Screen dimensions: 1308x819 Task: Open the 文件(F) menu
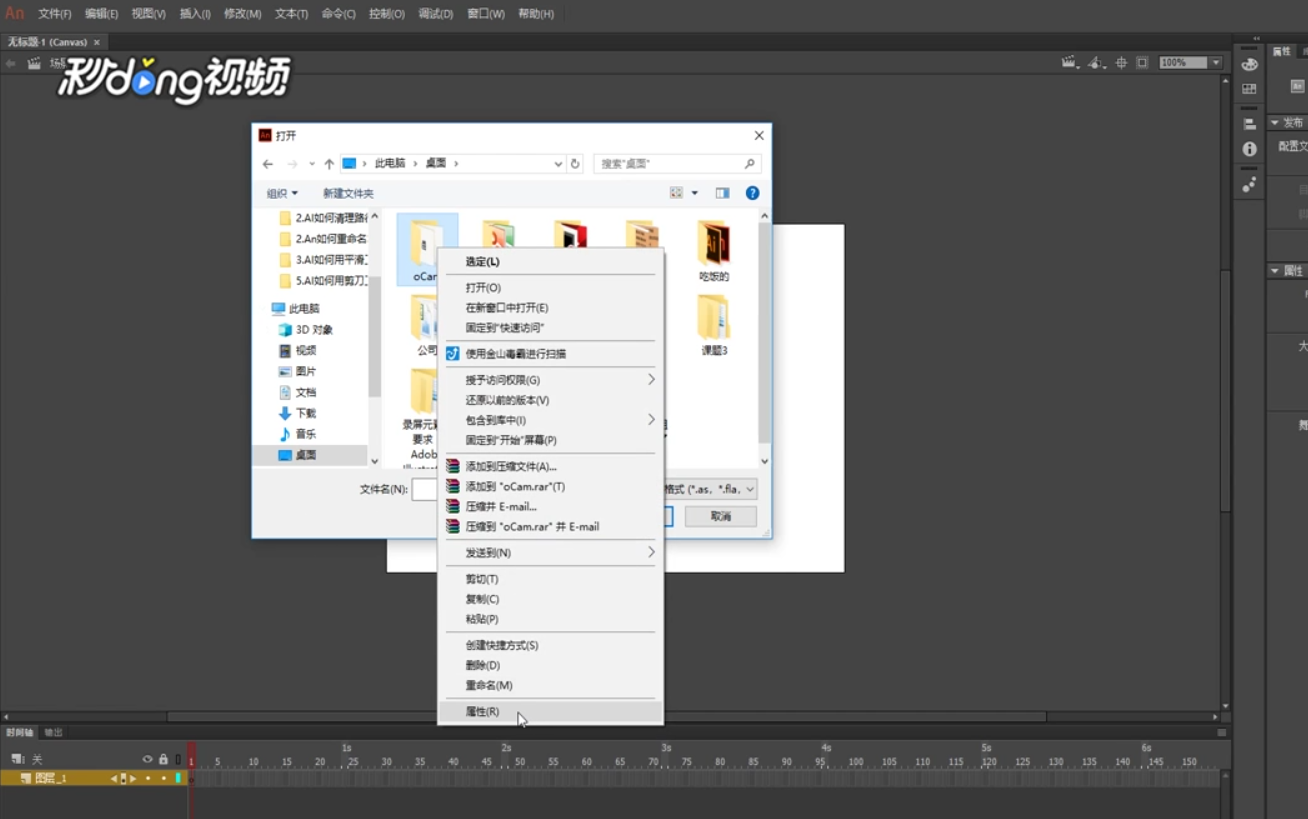[55, 14]
